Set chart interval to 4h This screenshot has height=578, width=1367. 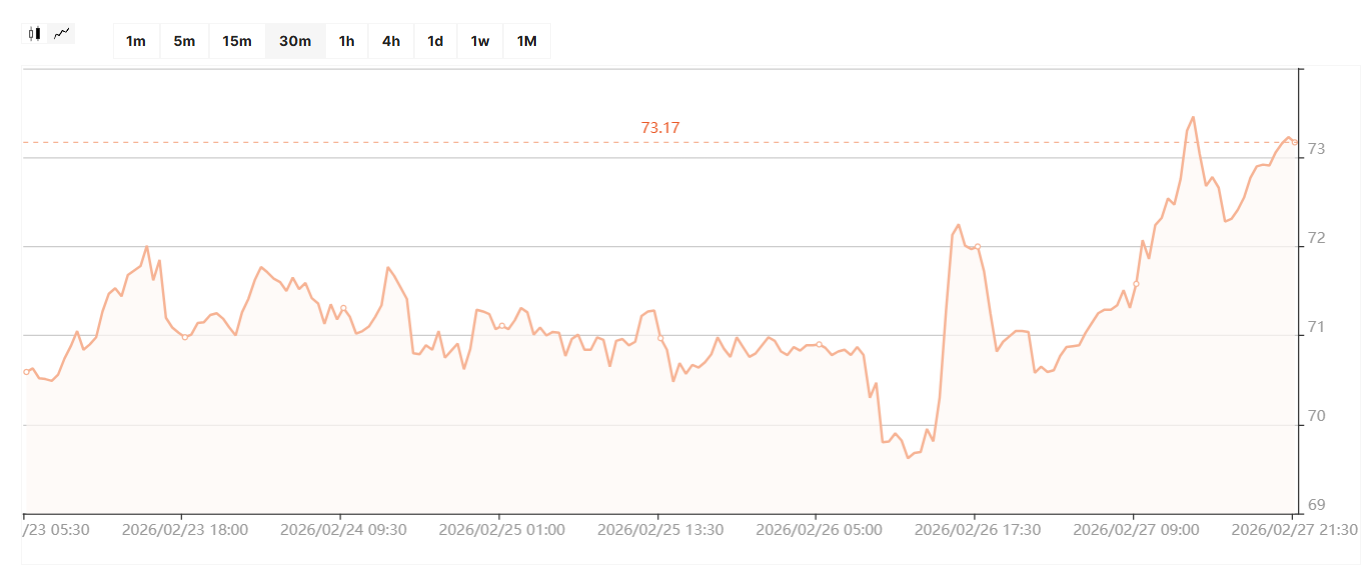point(390,41)
